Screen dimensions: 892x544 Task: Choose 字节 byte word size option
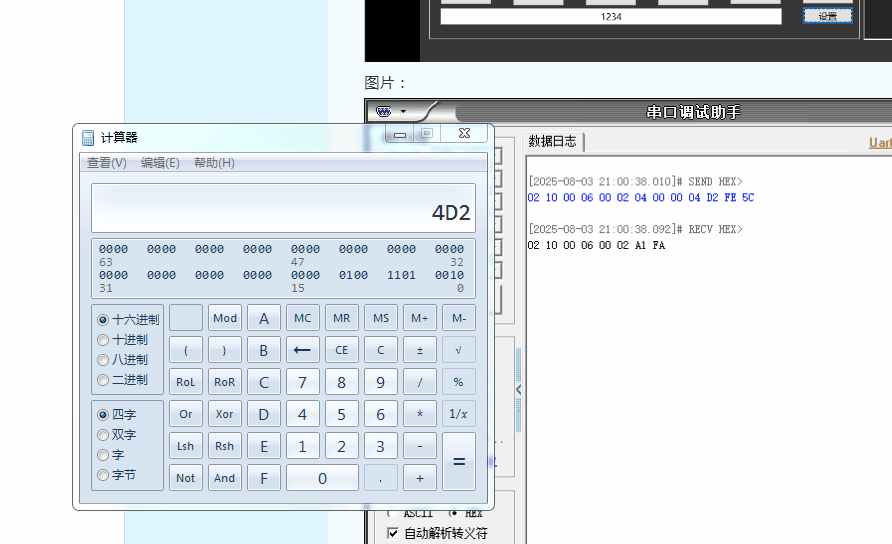coord(103,475)
